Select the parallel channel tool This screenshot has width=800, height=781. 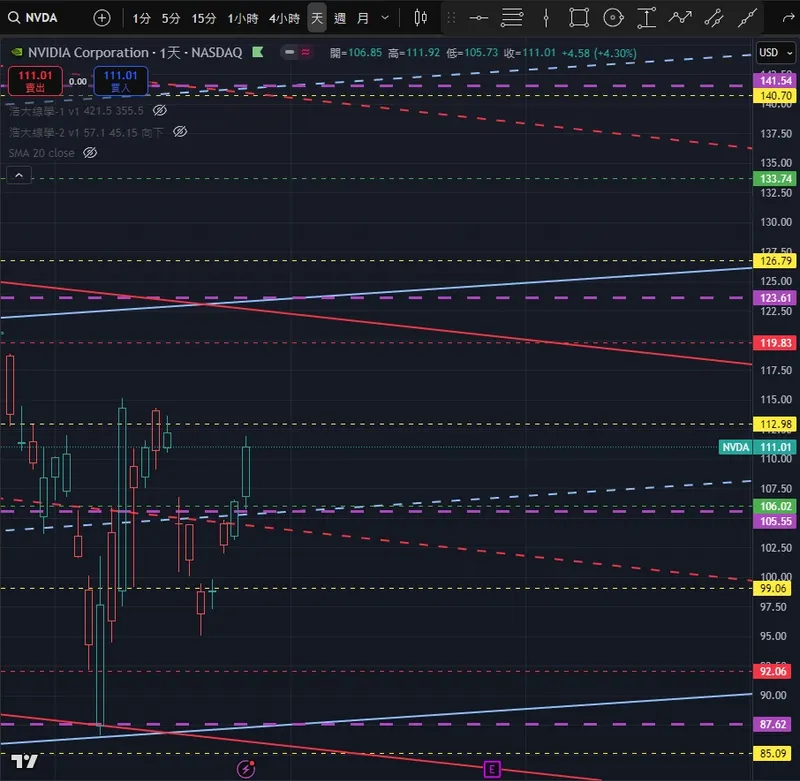coord(714,18)
